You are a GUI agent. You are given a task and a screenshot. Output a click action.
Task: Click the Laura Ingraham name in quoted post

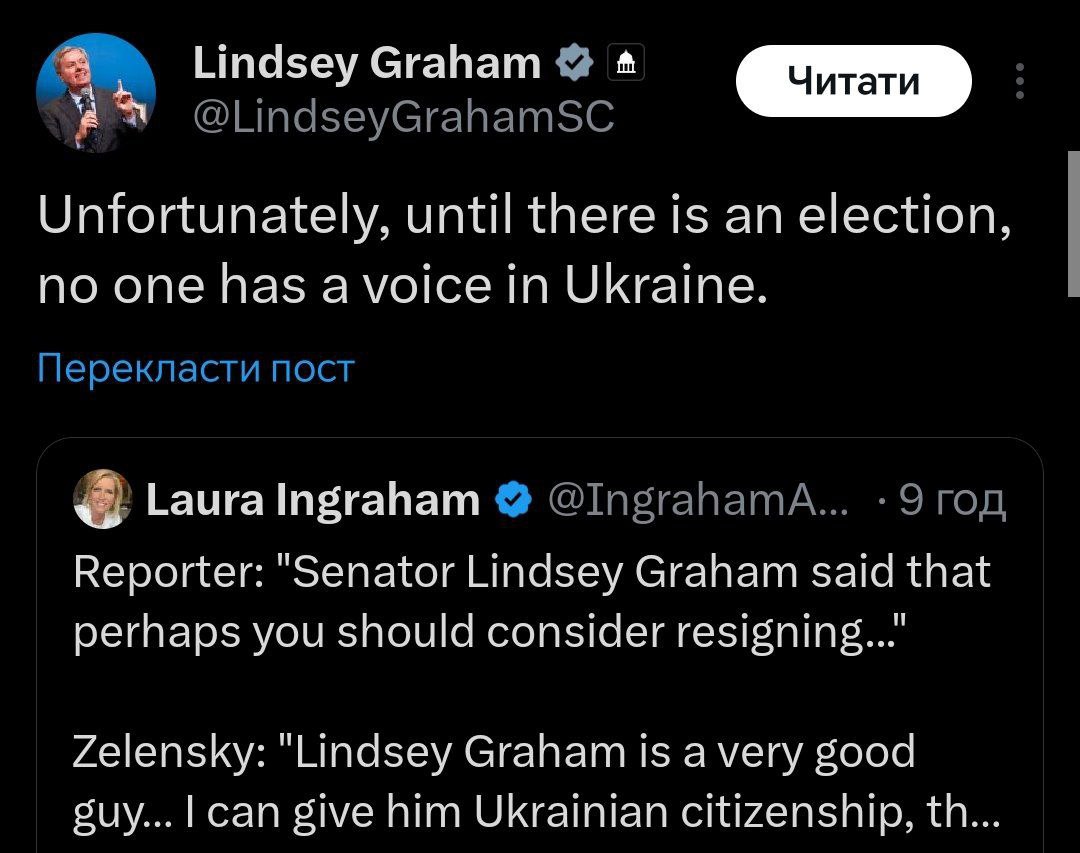tap(313, 499)
